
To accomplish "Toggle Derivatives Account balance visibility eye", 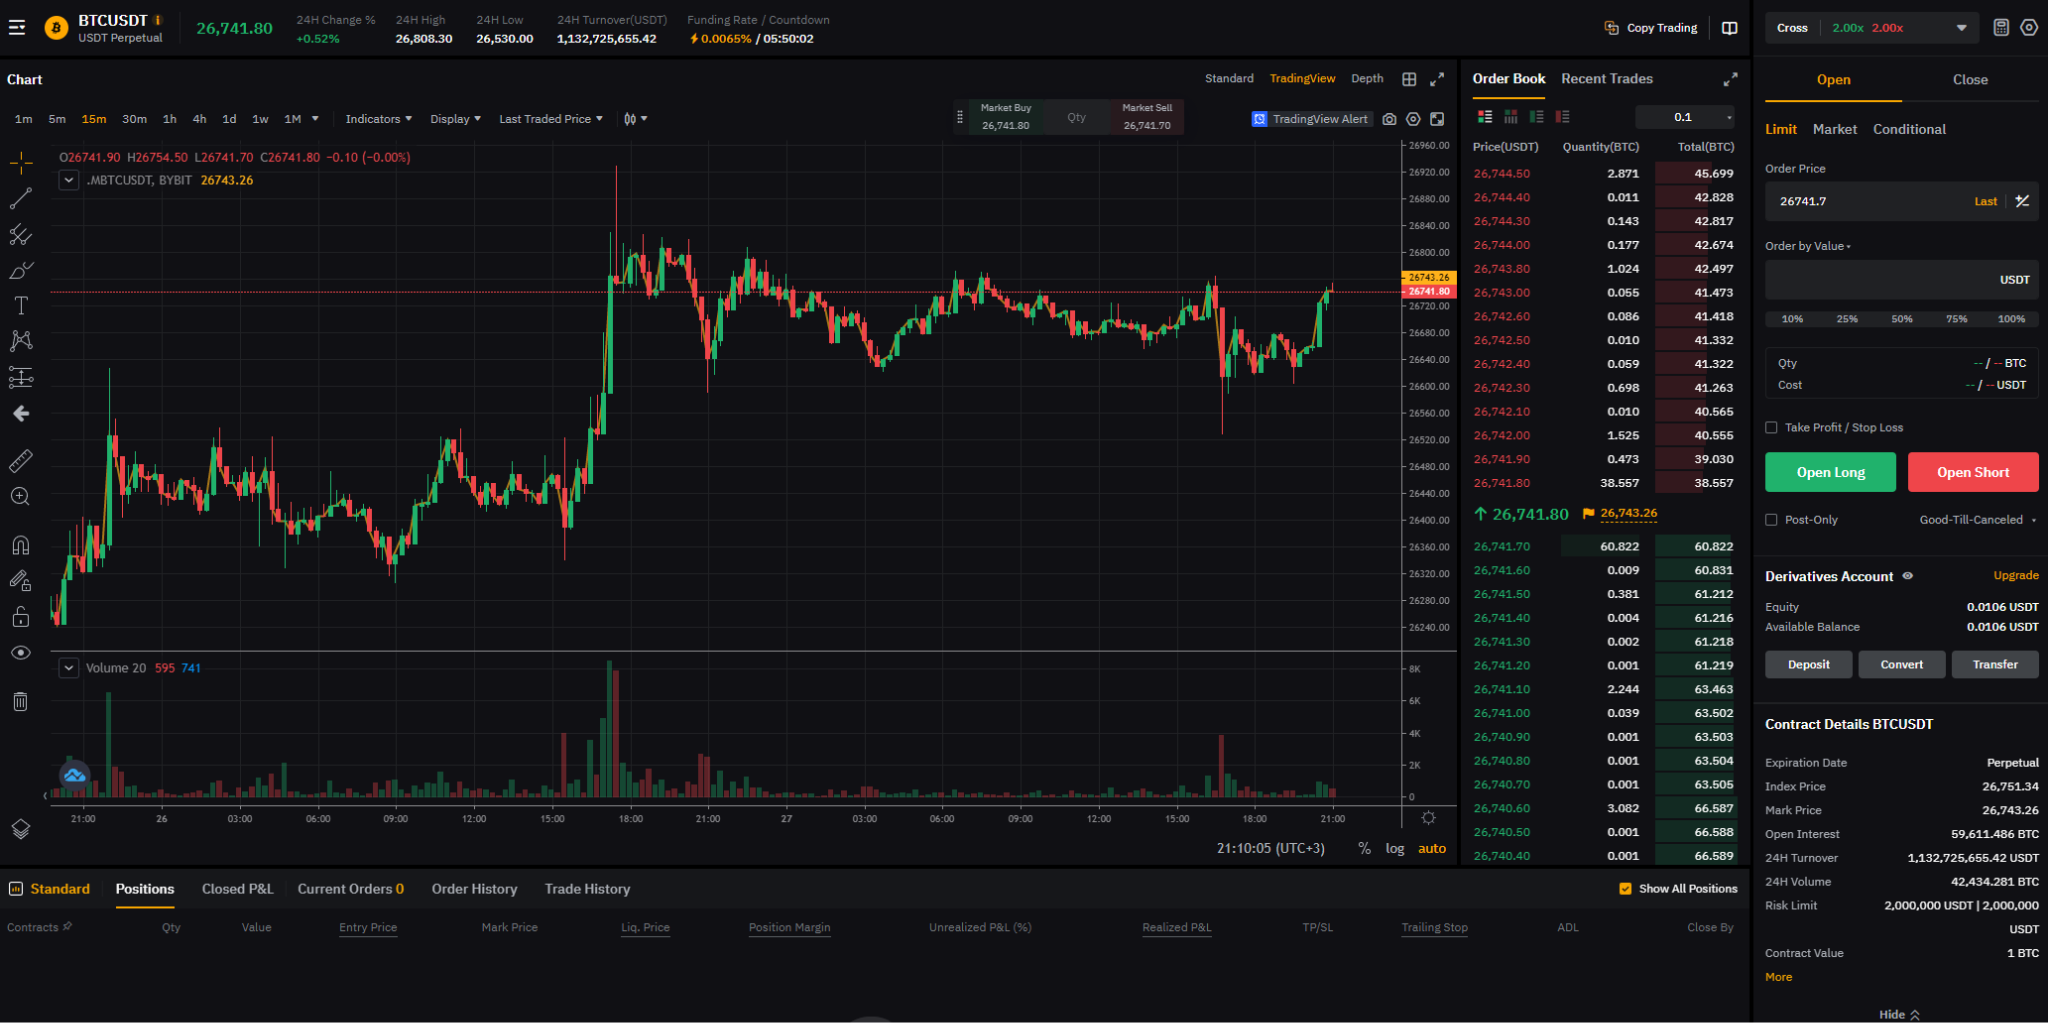I will 1907,576.
